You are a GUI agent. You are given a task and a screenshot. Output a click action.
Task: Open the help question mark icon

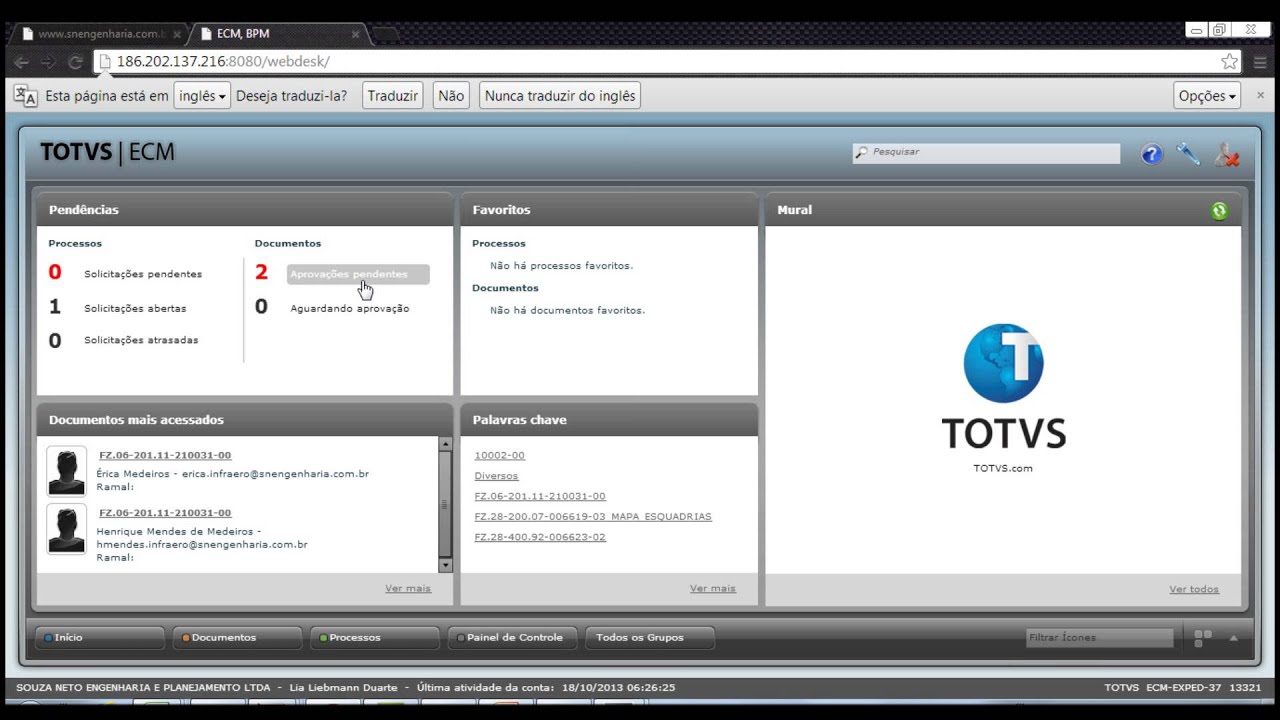coord(1152,154)
